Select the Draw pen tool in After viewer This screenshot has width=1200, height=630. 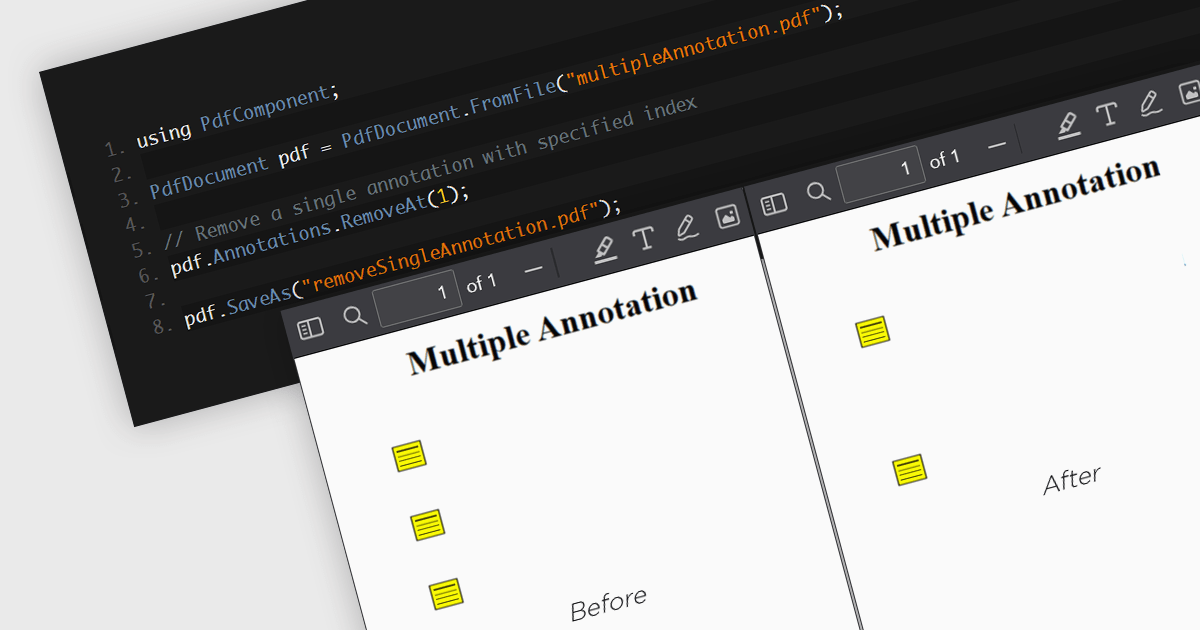1149,103
